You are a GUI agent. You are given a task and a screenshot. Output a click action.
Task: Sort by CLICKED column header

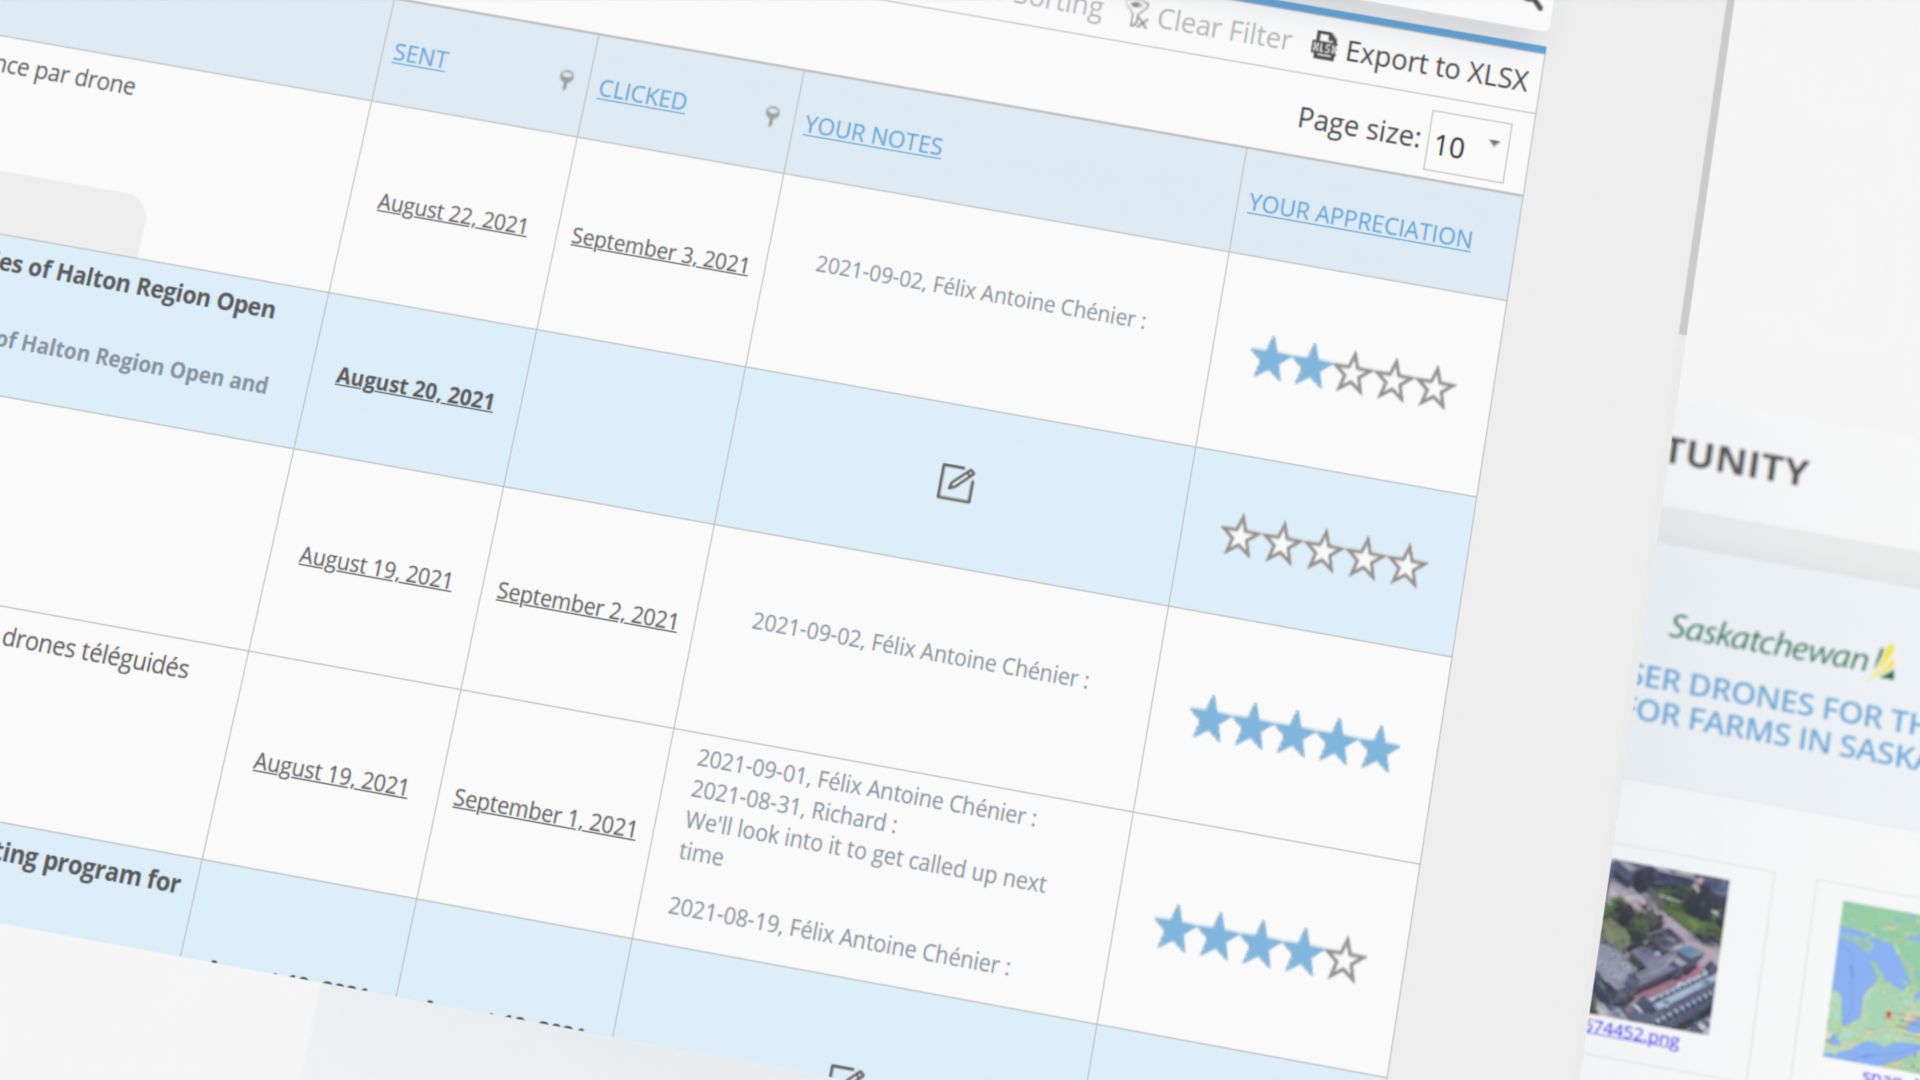(x=642, y=95)
